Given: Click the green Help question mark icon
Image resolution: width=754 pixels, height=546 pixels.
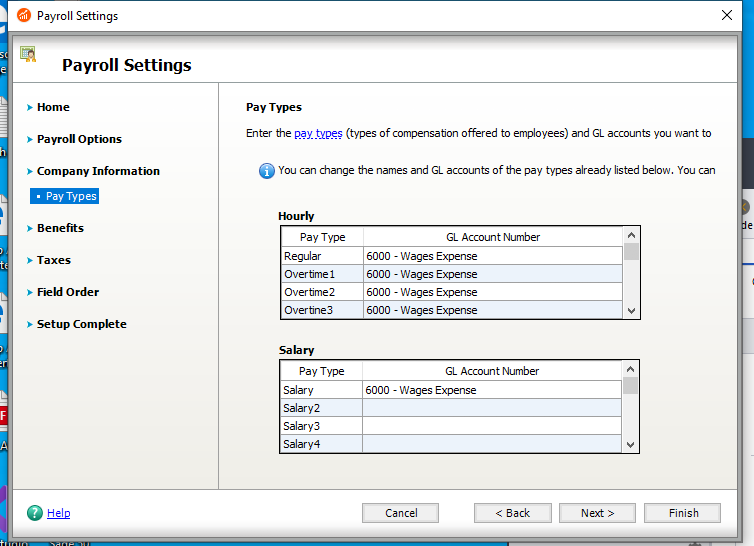Looking at the screenshot, I should (x=35, y=513).
